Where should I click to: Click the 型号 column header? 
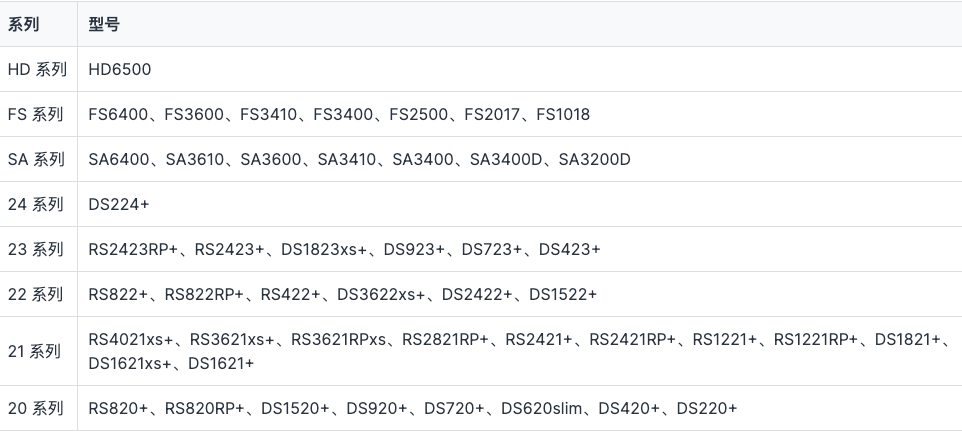point(104,24)
